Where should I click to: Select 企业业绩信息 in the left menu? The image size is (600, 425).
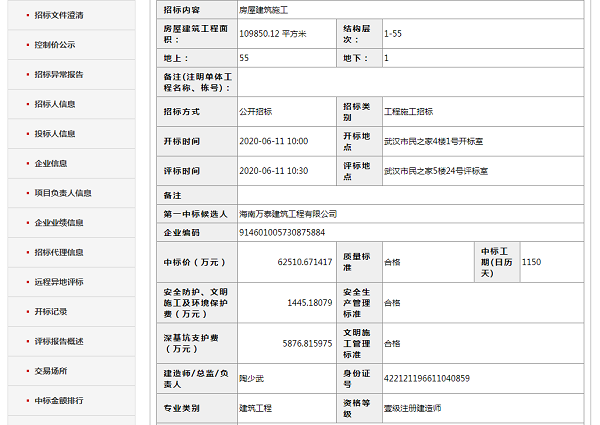(x=59, y=223)
